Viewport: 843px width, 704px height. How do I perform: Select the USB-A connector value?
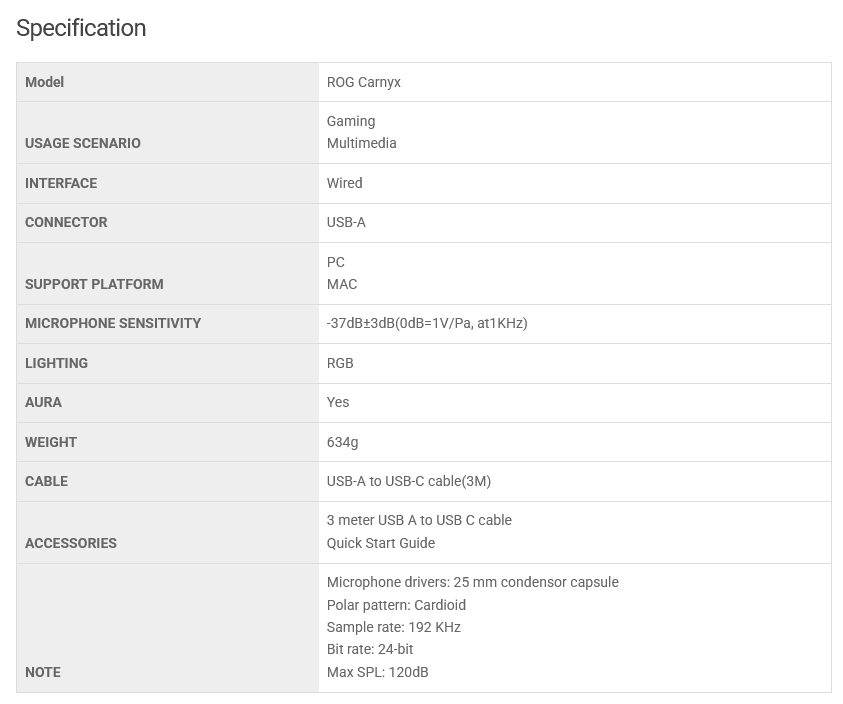point(346,222)
